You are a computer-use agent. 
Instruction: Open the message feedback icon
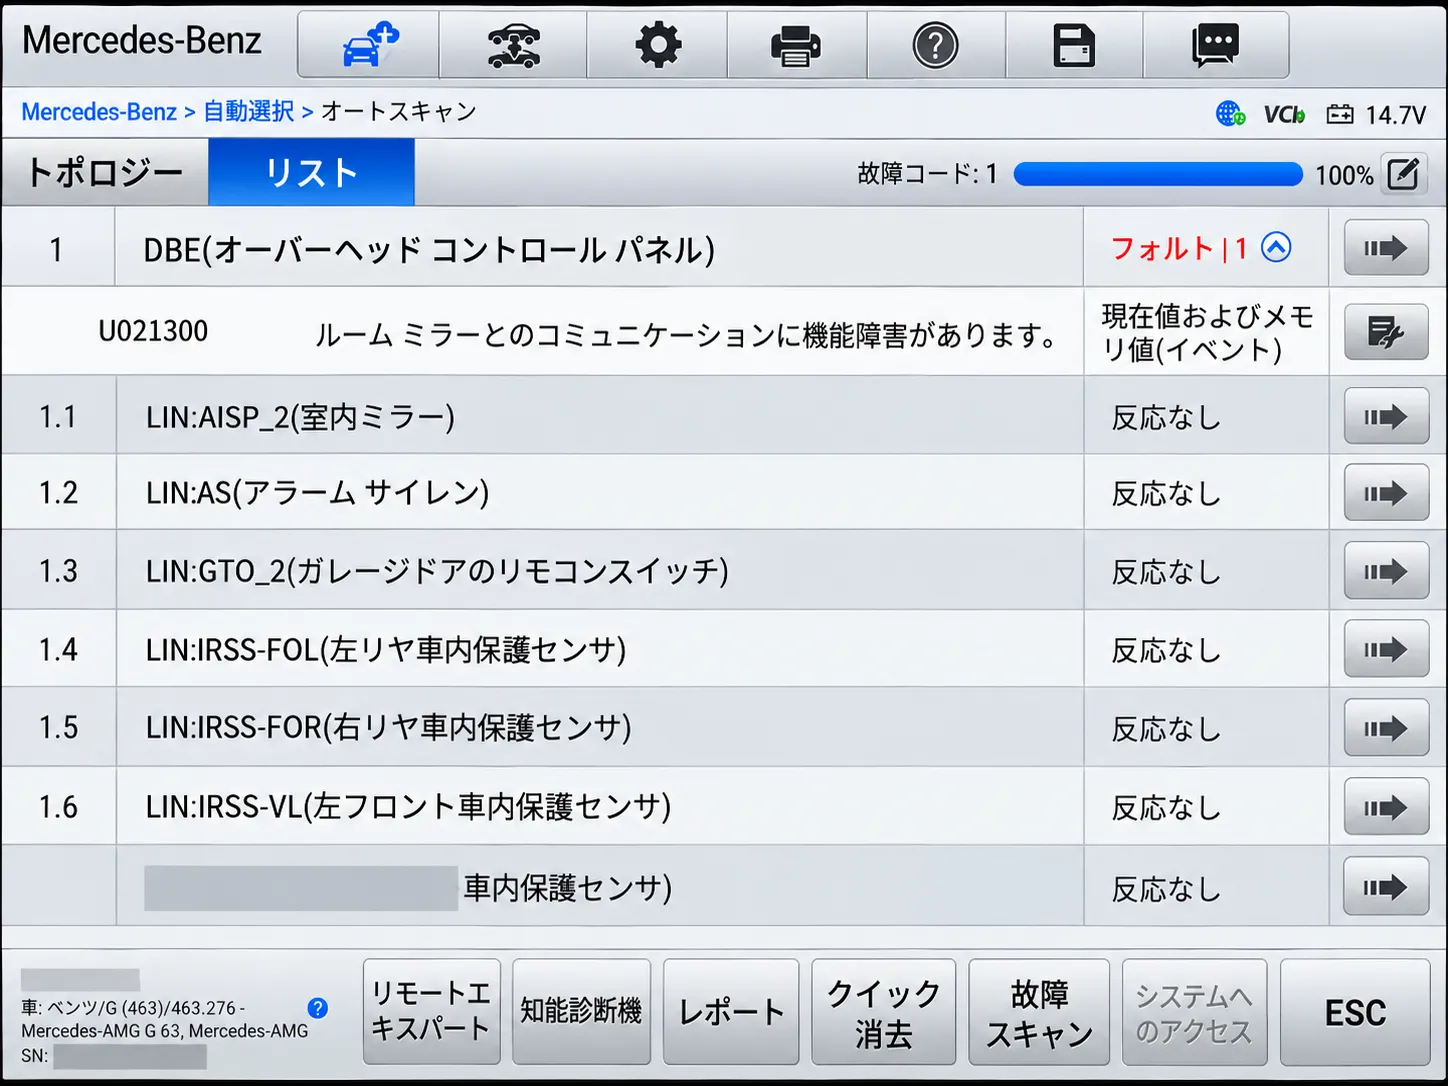coord(1215,45)
